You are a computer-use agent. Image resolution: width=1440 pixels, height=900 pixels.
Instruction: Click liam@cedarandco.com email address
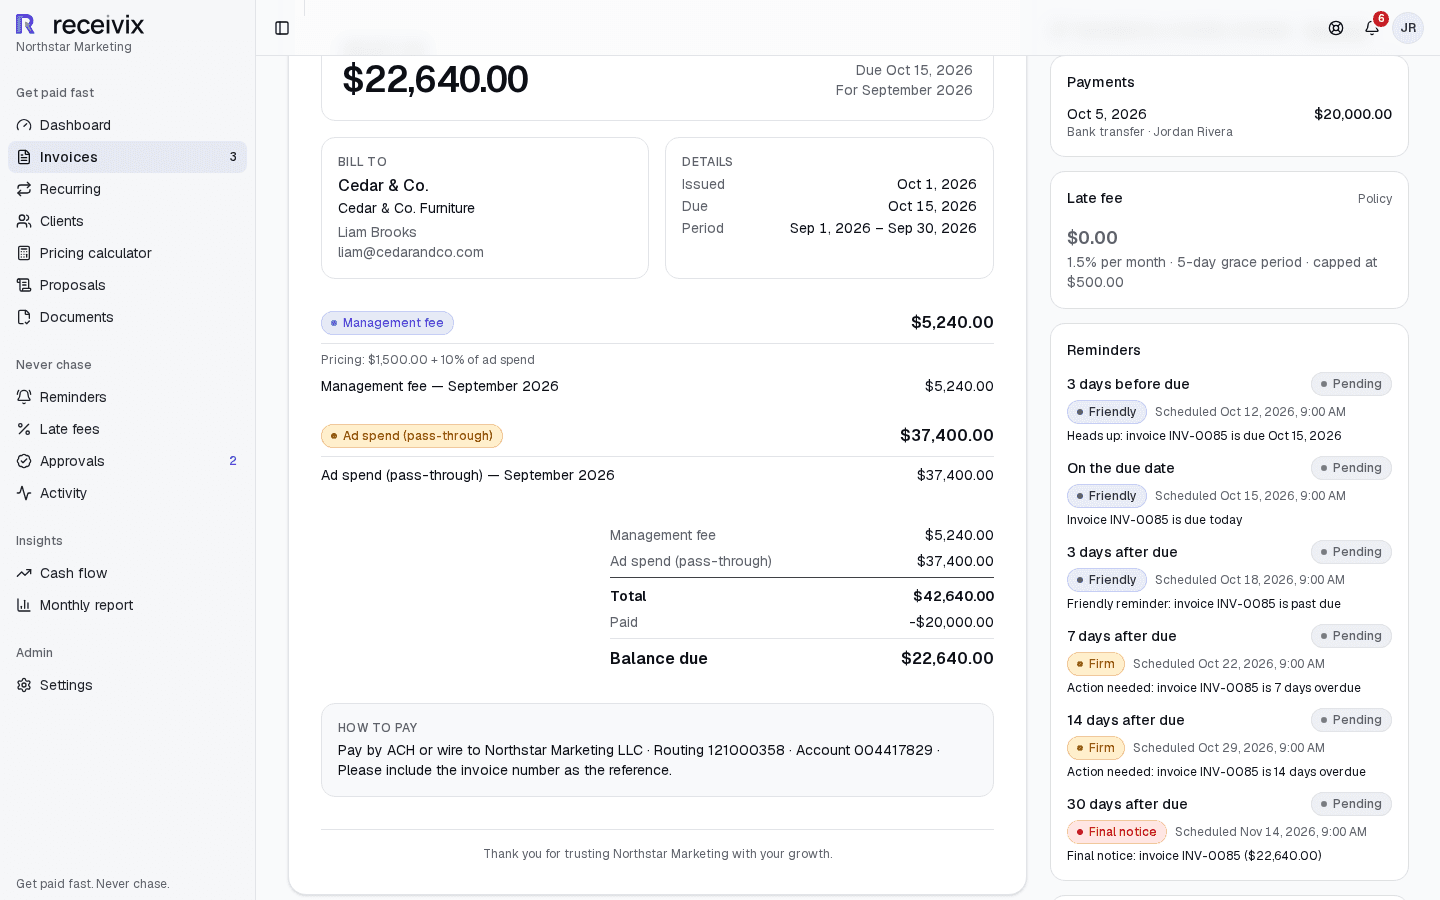[x=411, y=252]
